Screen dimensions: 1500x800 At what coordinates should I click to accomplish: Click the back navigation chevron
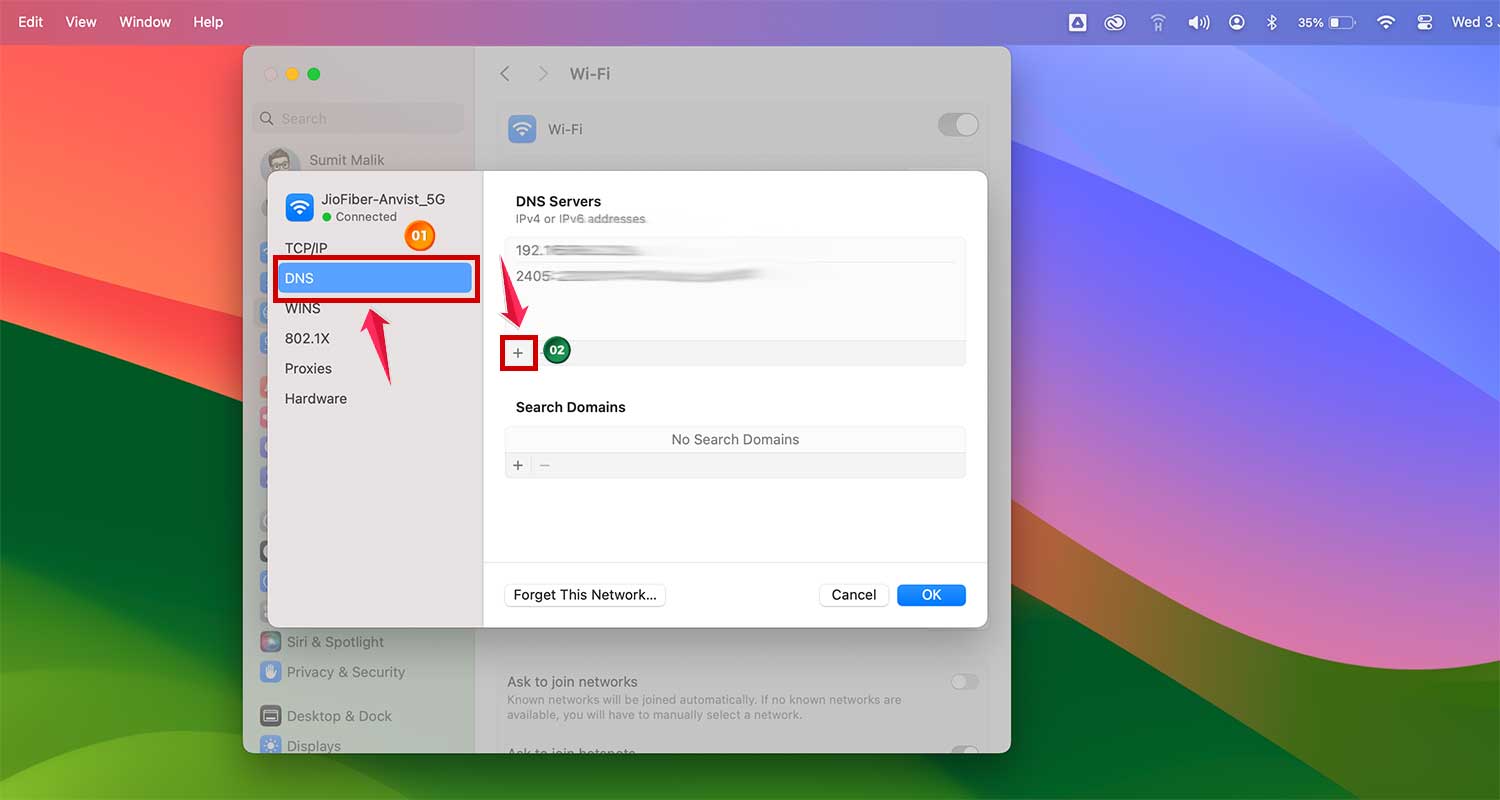(505, 73)
